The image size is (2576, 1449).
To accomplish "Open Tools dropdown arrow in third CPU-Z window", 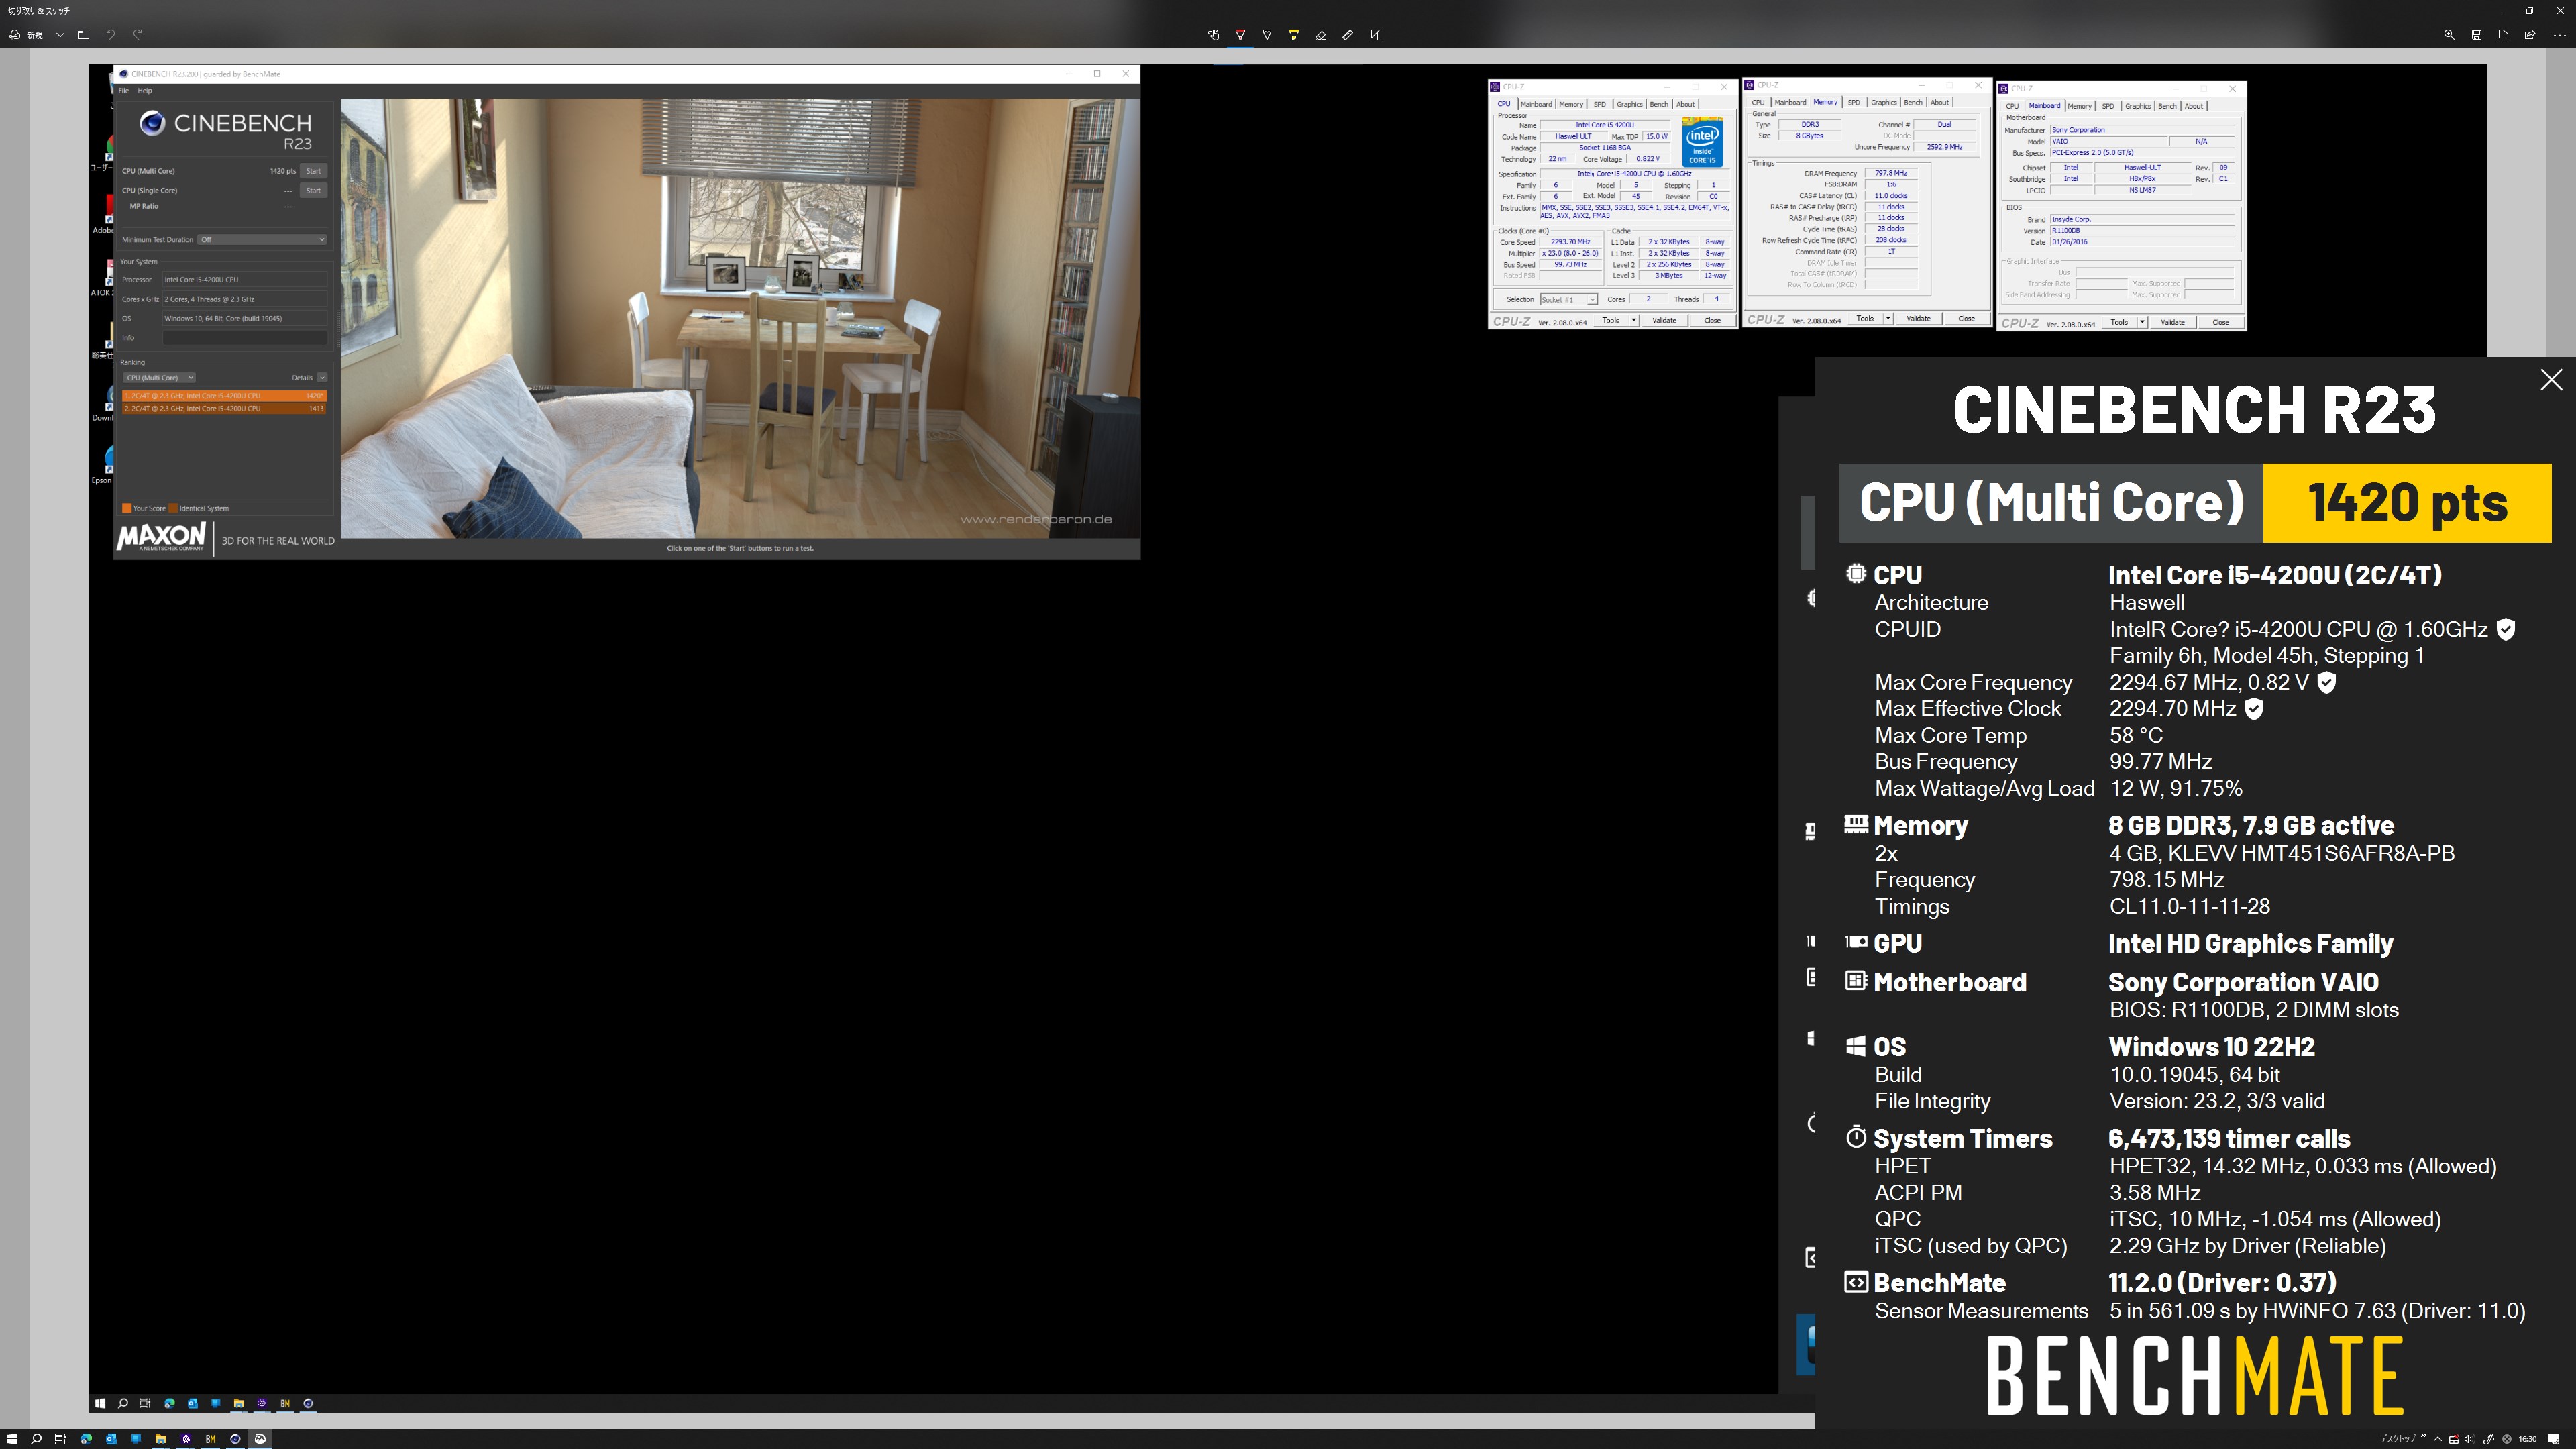I will tap(2142, 323).
